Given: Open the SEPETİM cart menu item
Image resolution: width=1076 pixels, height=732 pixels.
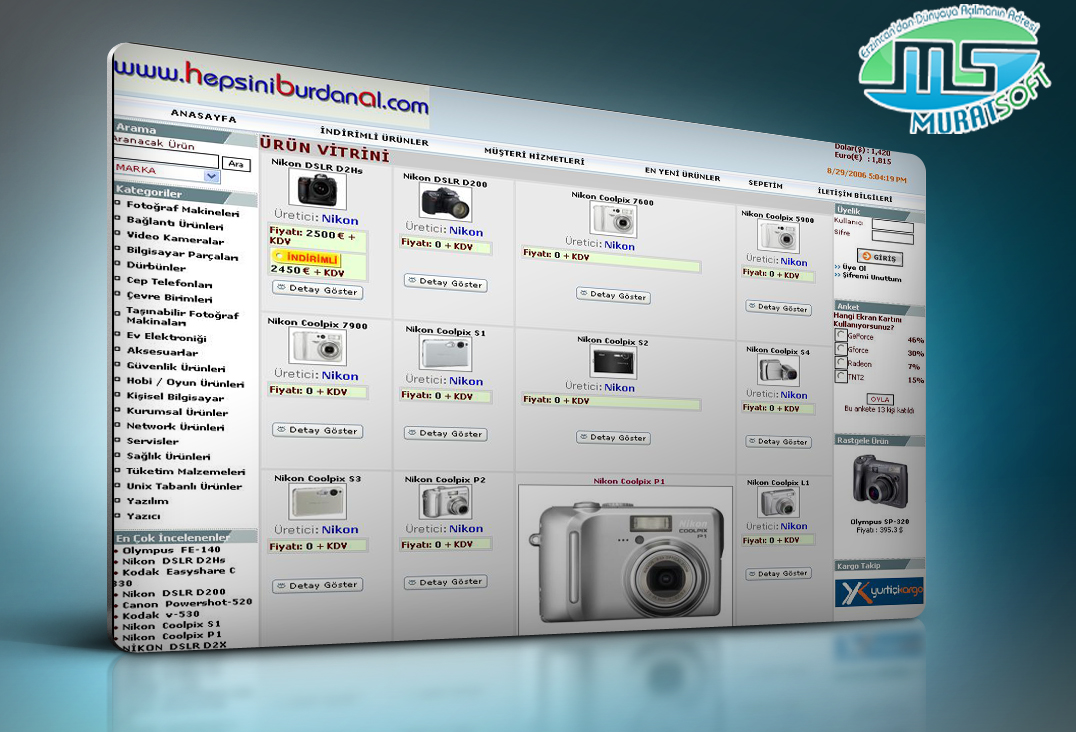Looking at the screenshot, I should click(765, 184).
